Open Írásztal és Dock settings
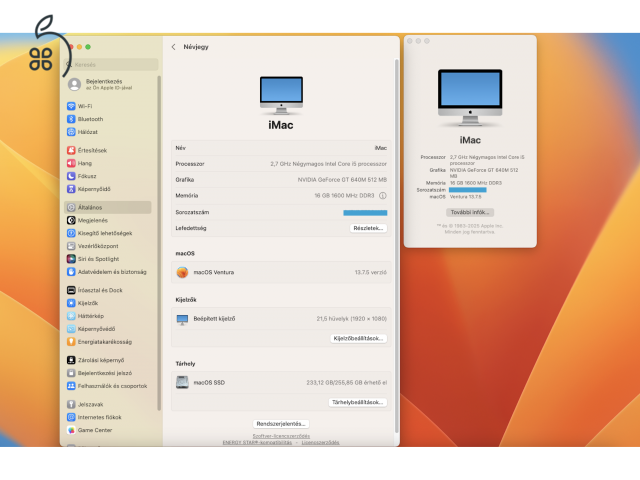The image size is (640, 480). 100,290
